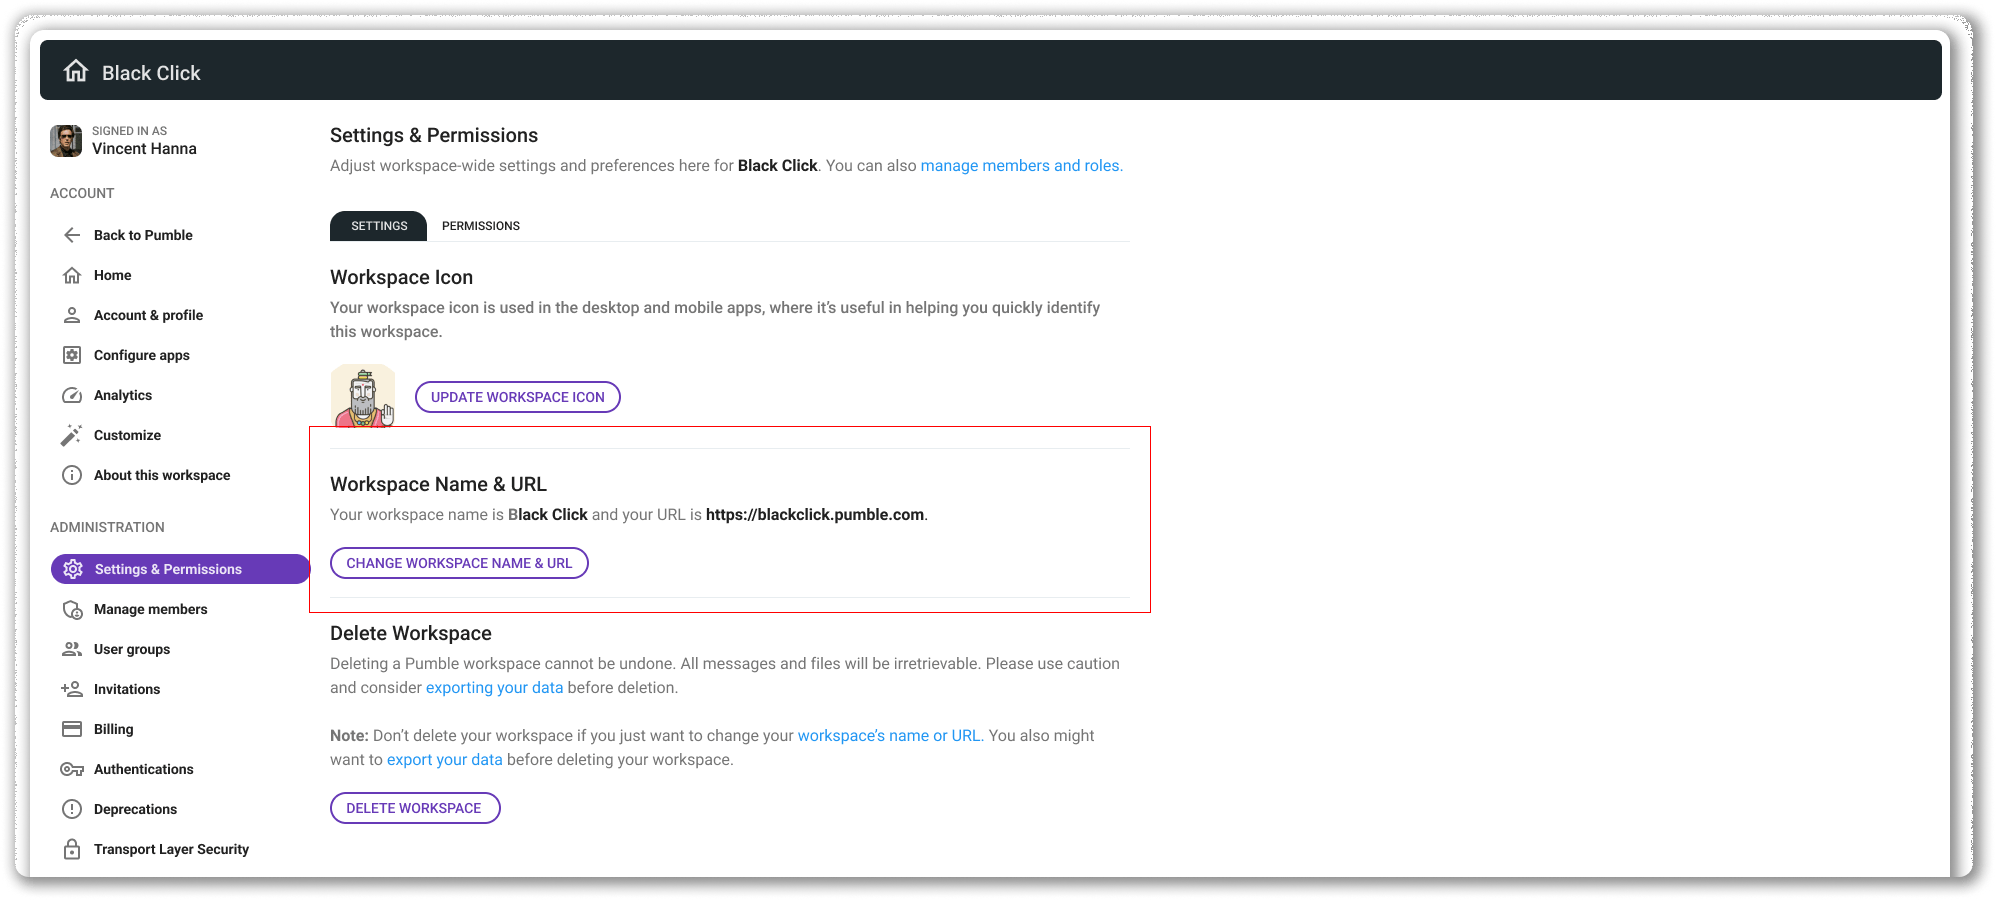This screenshot has height=900, width=1996.
Task: Select the Transport Layer Security lock icon
Action: [72, 849]
